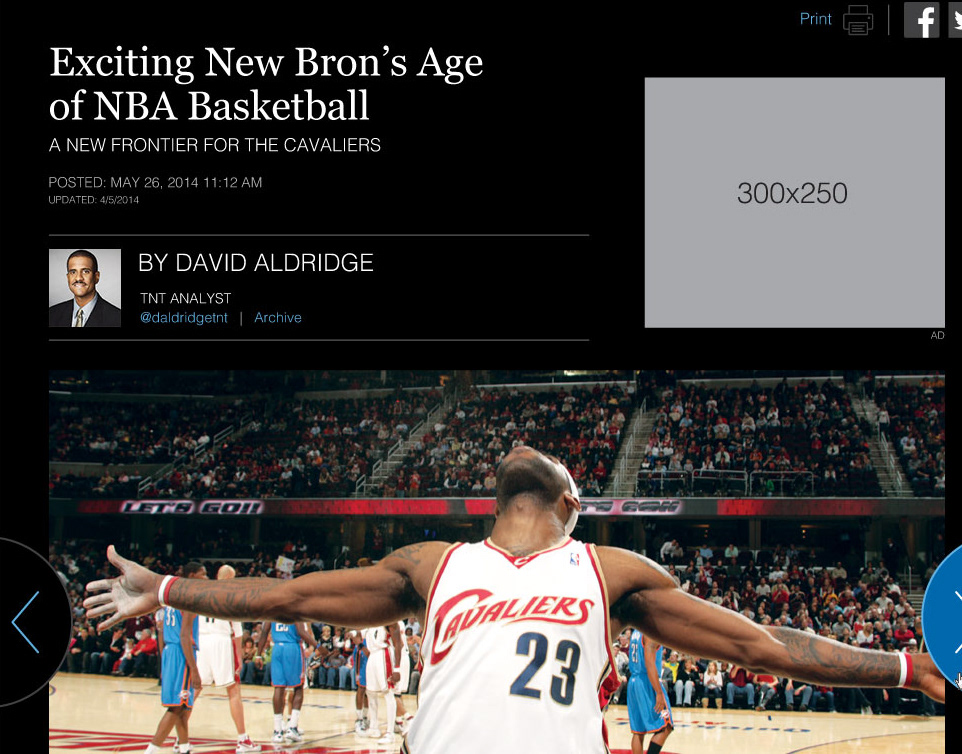Click the "UPDATED: 4/5/2014" text
Image resolution: width=962 pixels, height=754 pixels.
pyautogui.click(x=94, y=200)
